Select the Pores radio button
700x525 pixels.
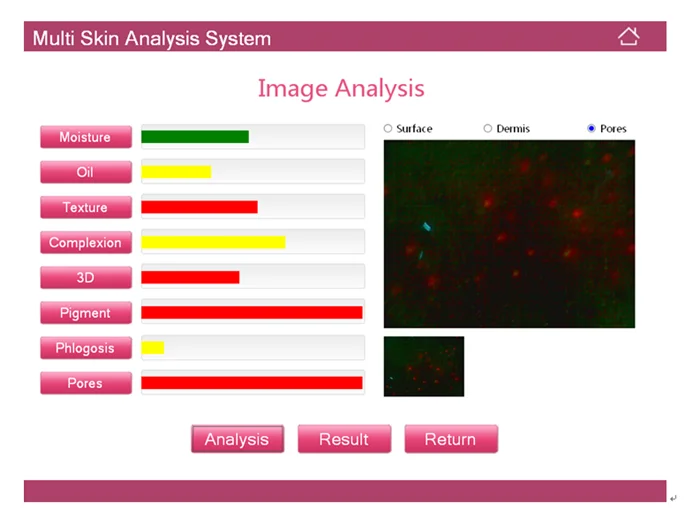(592, 129)
